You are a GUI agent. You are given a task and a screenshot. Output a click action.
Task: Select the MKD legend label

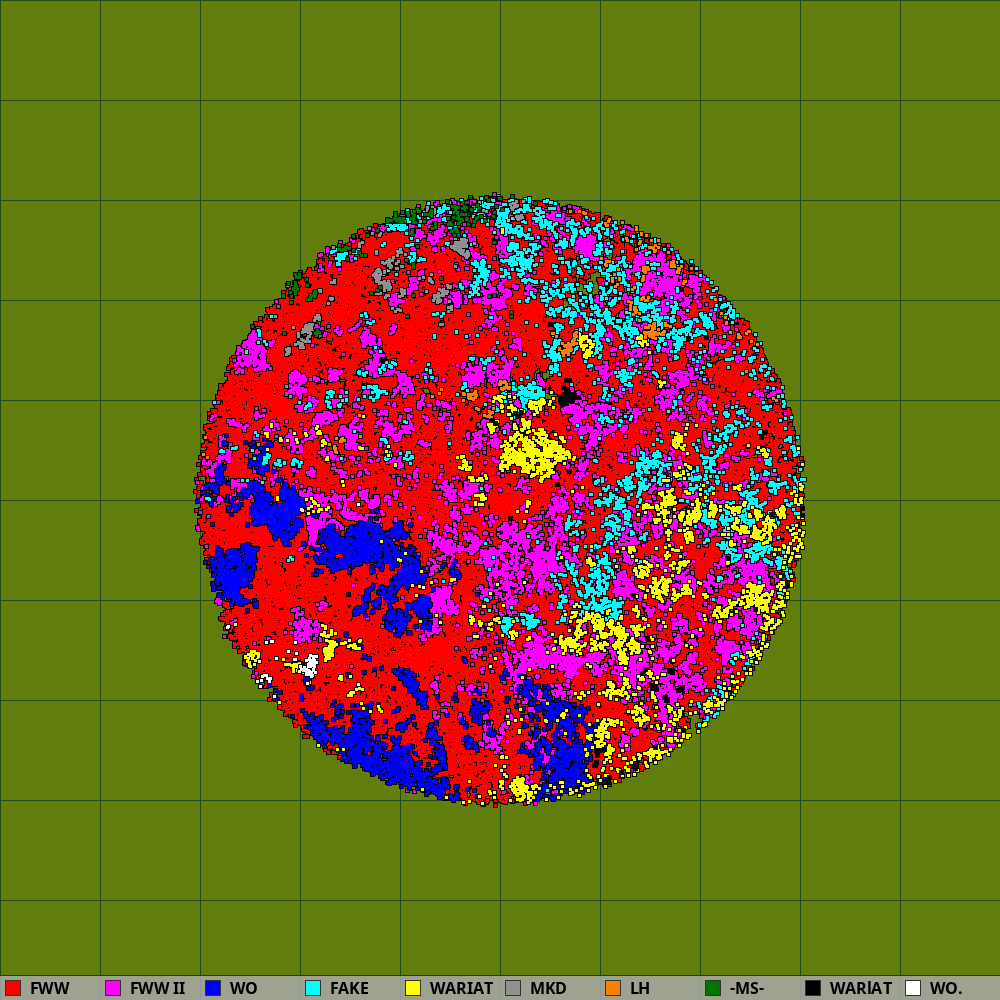(x=548, y=989)
